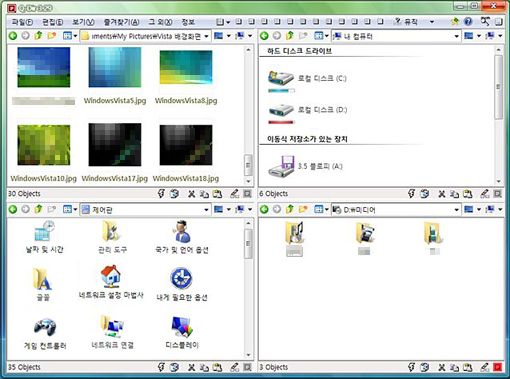
Task: Select the 로컬 디스크 (C:) drive icon
Action: (281, 78)
